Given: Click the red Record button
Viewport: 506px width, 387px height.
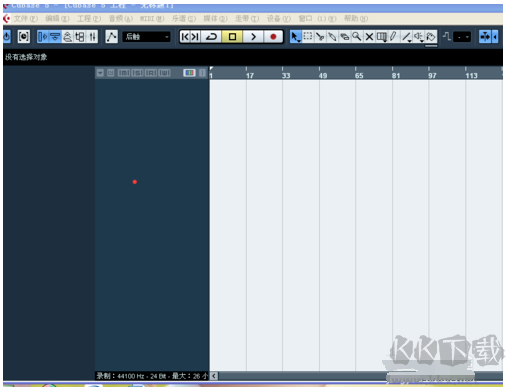Looking at the screenshot, I should click(x=273, y=37).
